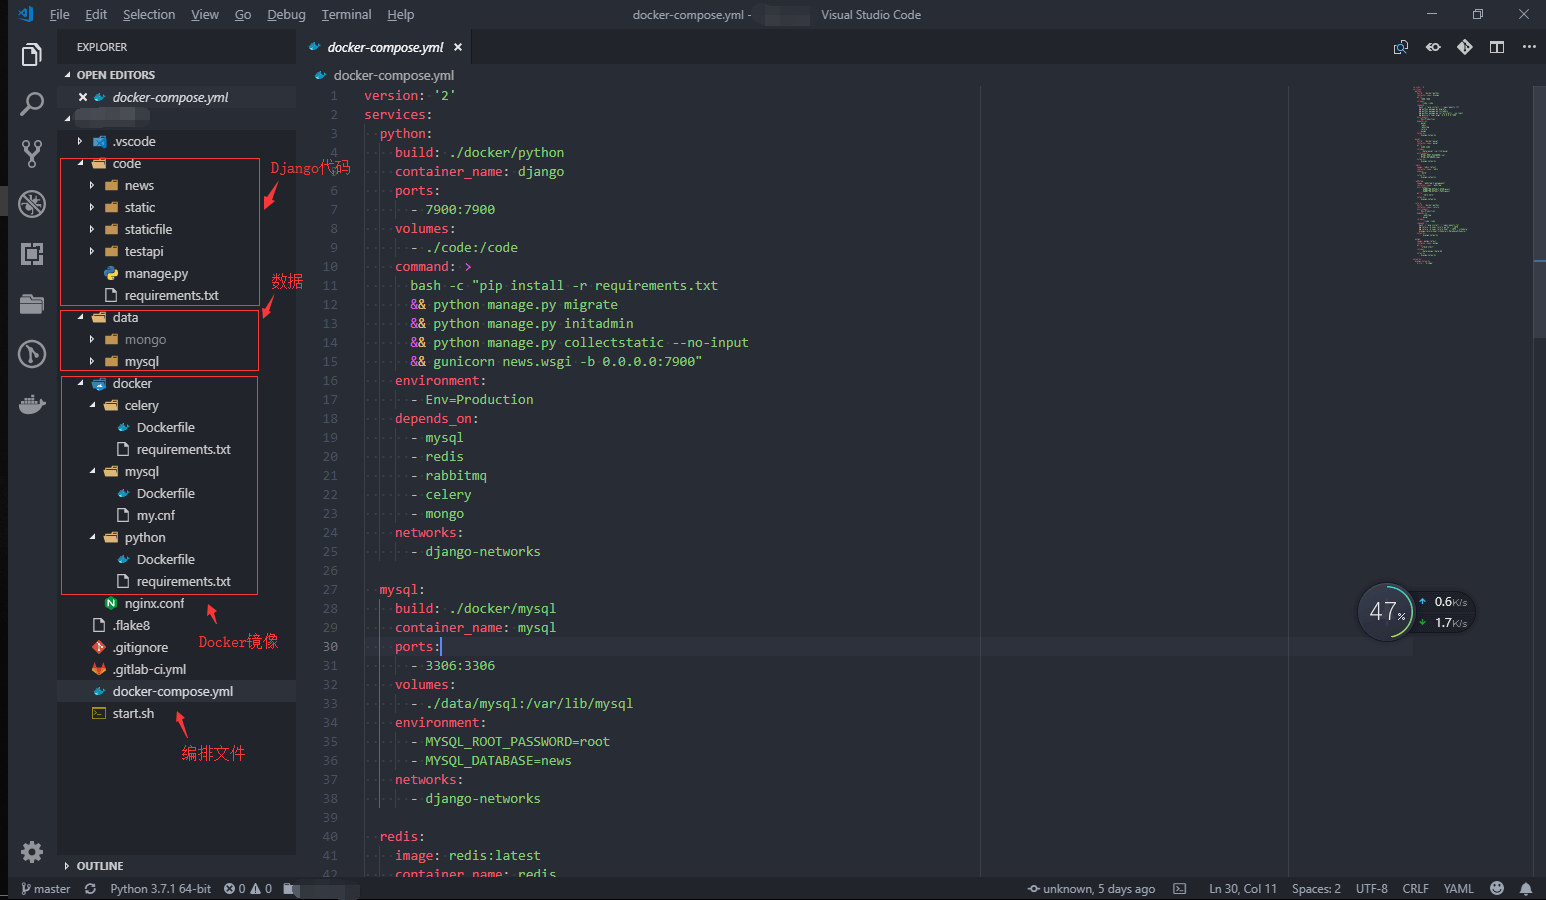Open the Source Control view
The height and width of the screenshot is (900, 1546).
point(32,153)
